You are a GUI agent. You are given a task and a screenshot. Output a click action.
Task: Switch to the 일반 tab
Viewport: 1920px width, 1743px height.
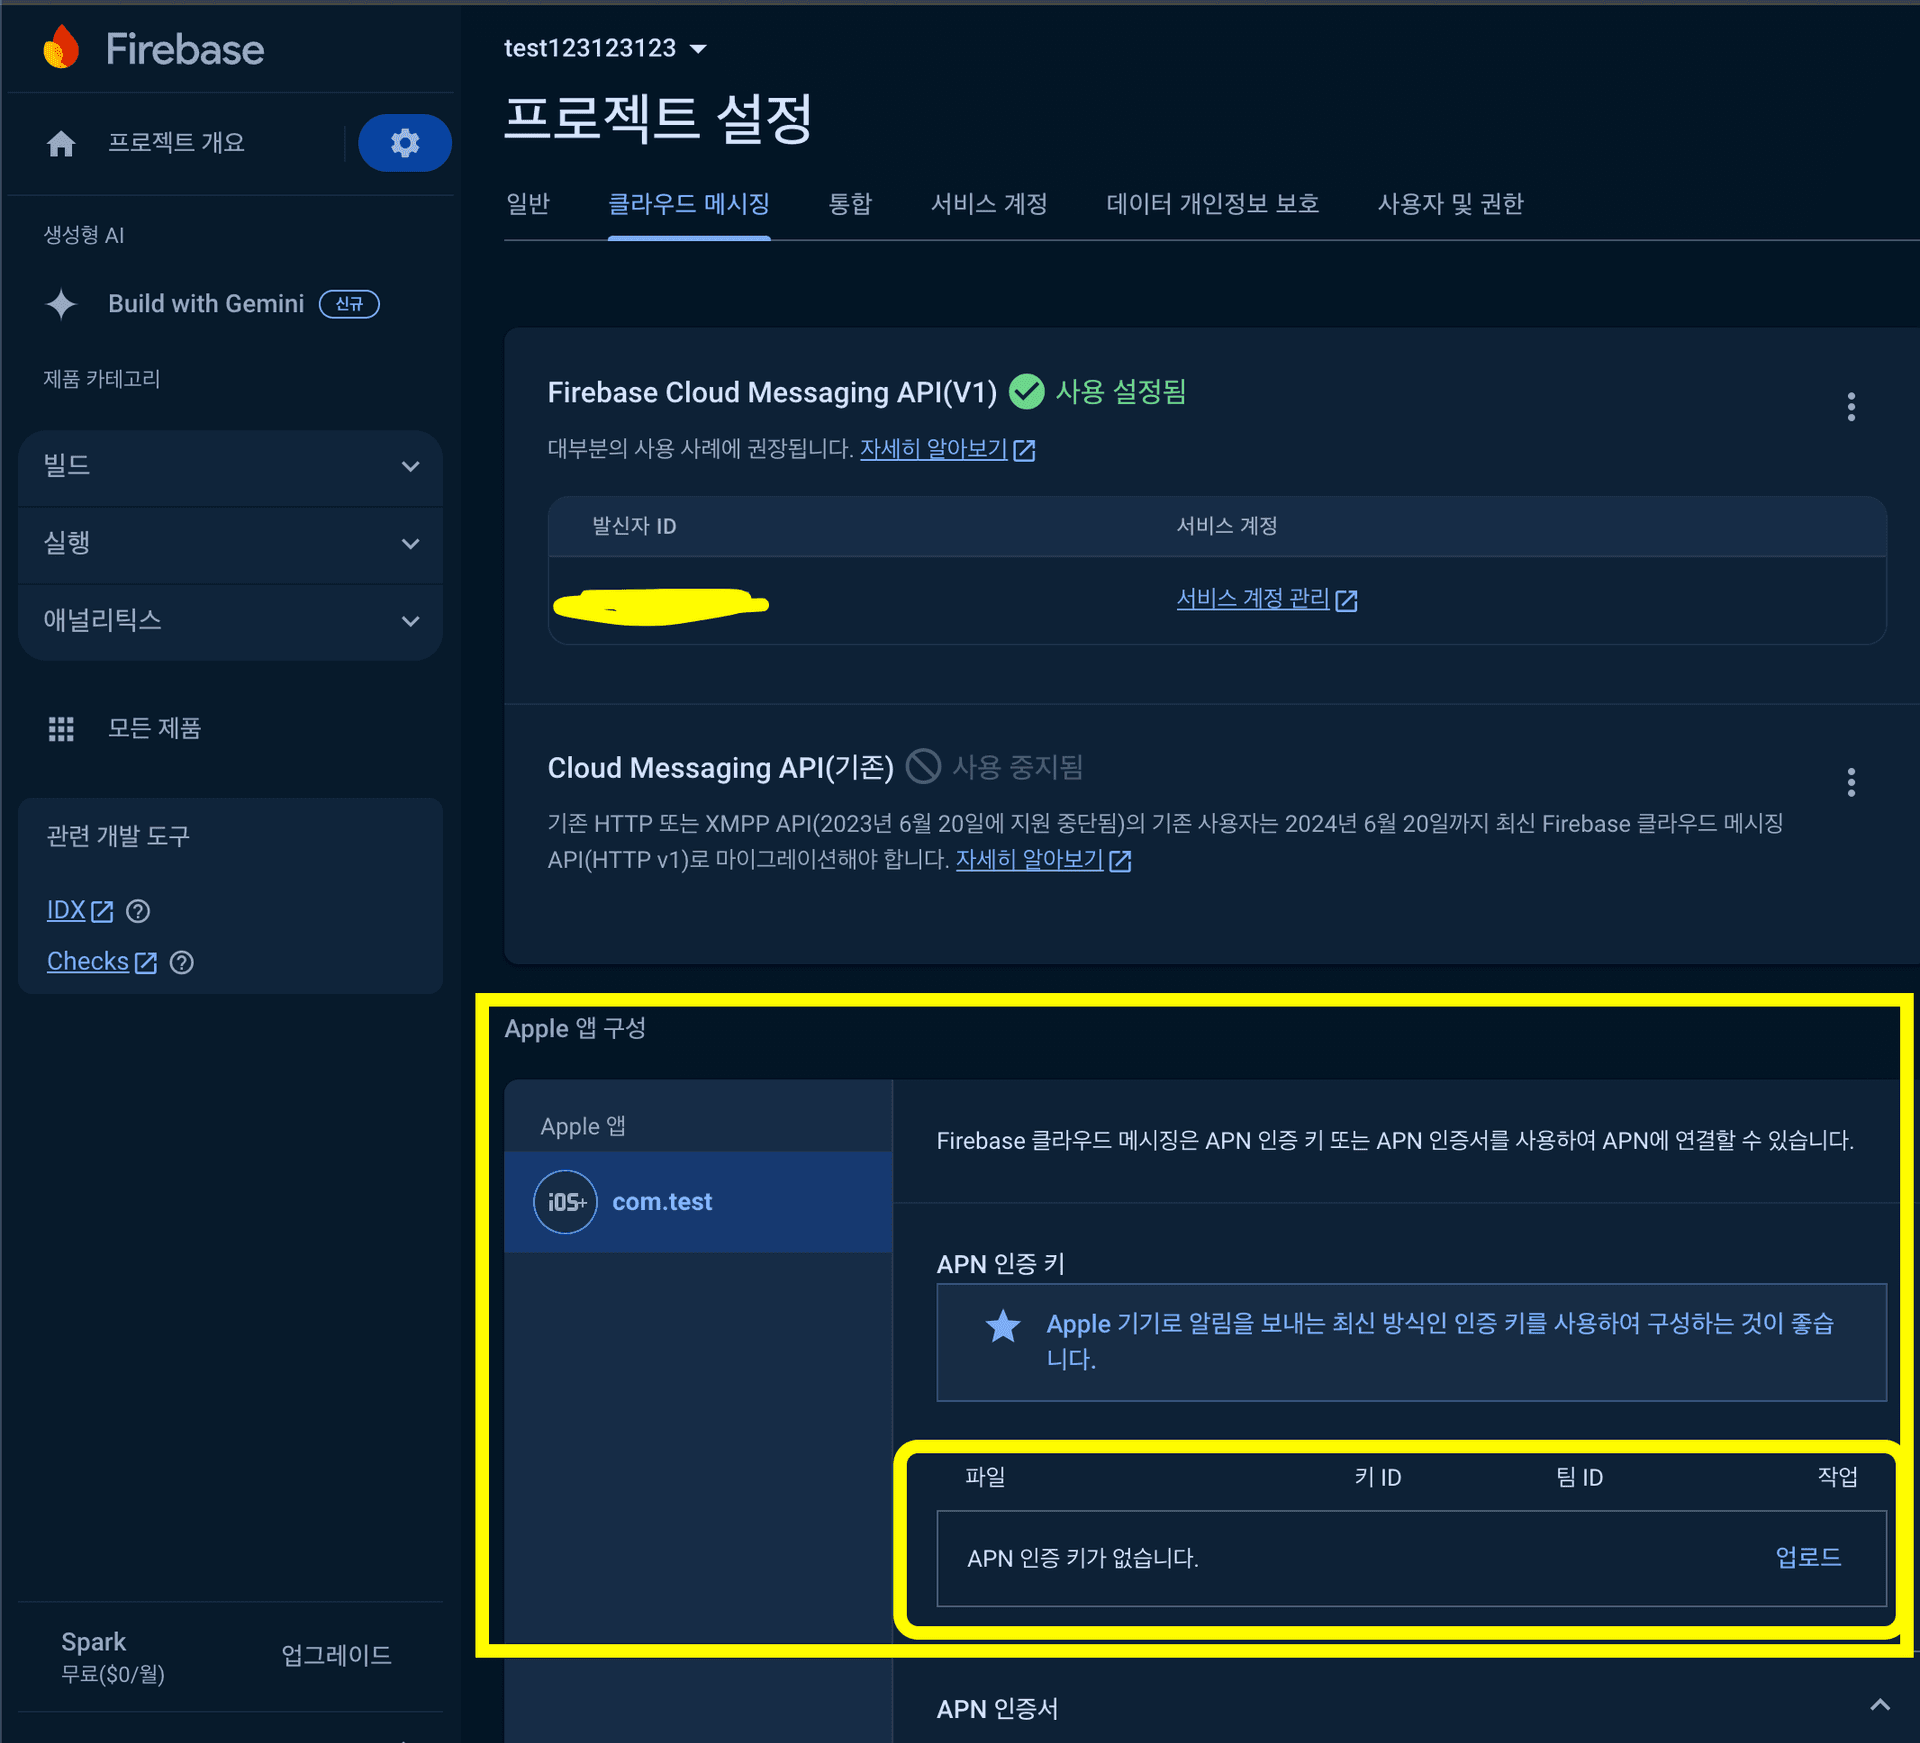tap(528, 204)
